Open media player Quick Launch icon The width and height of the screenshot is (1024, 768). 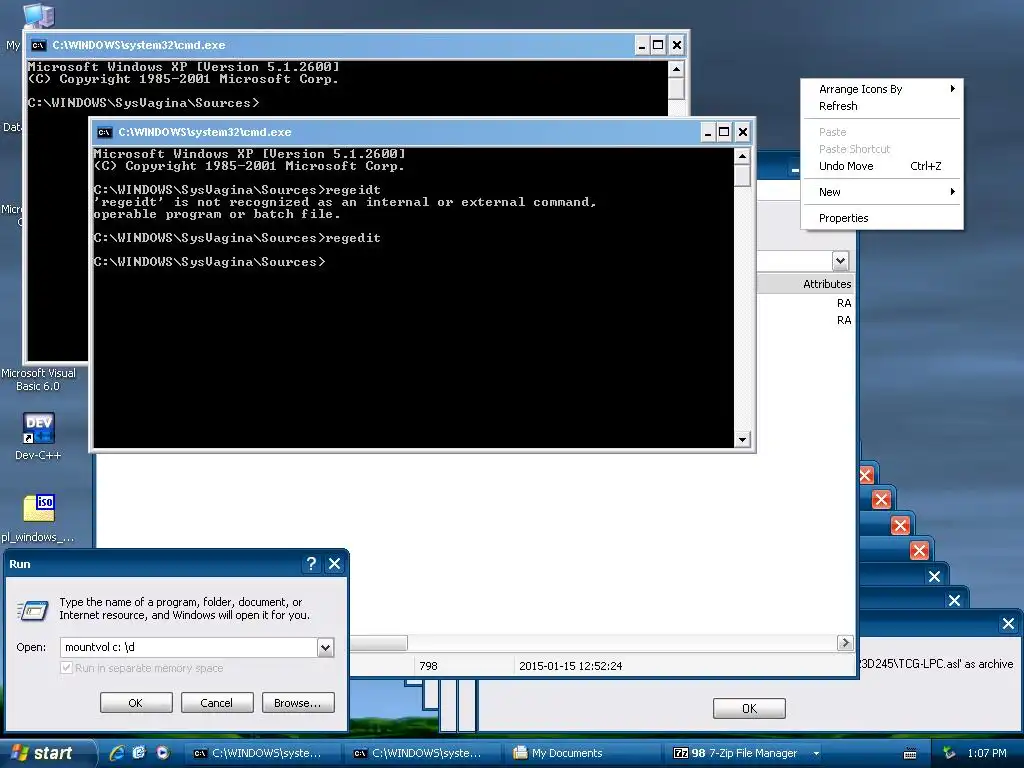pos(162,753)
